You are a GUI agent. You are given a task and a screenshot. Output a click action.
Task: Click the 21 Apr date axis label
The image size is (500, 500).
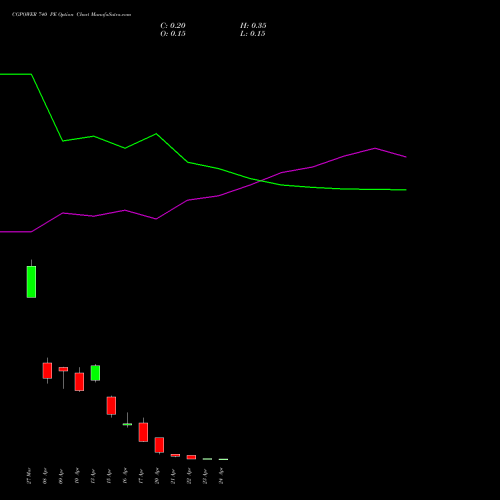173,476
